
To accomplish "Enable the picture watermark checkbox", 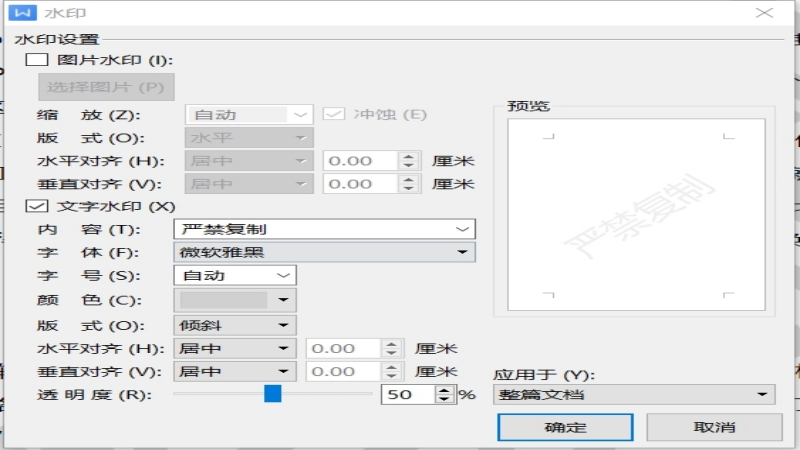I will [x=37, y=60].
